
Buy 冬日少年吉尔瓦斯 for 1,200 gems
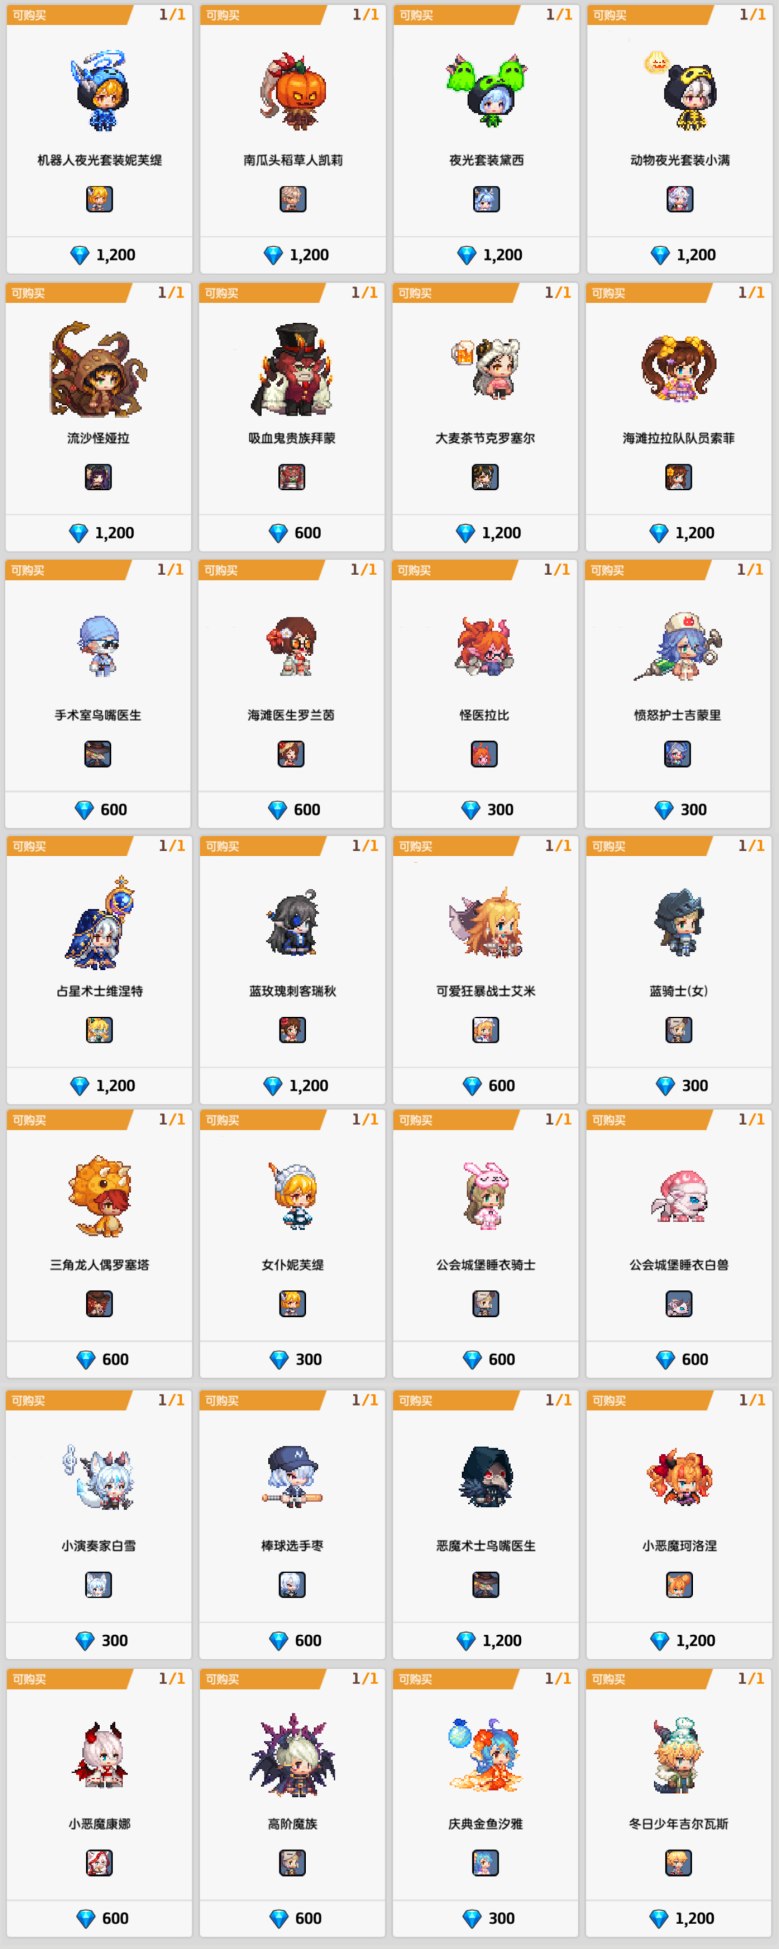[x=679, y=1918]
